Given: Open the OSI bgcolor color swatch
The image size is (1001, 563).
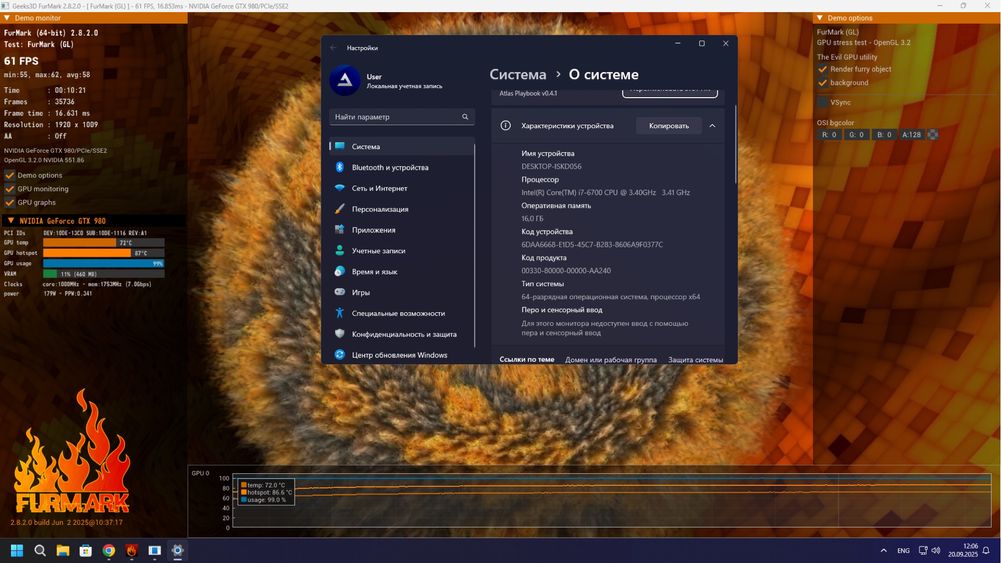Looking at the screenshot, I should pyautogui.click(x=933, y=135).
